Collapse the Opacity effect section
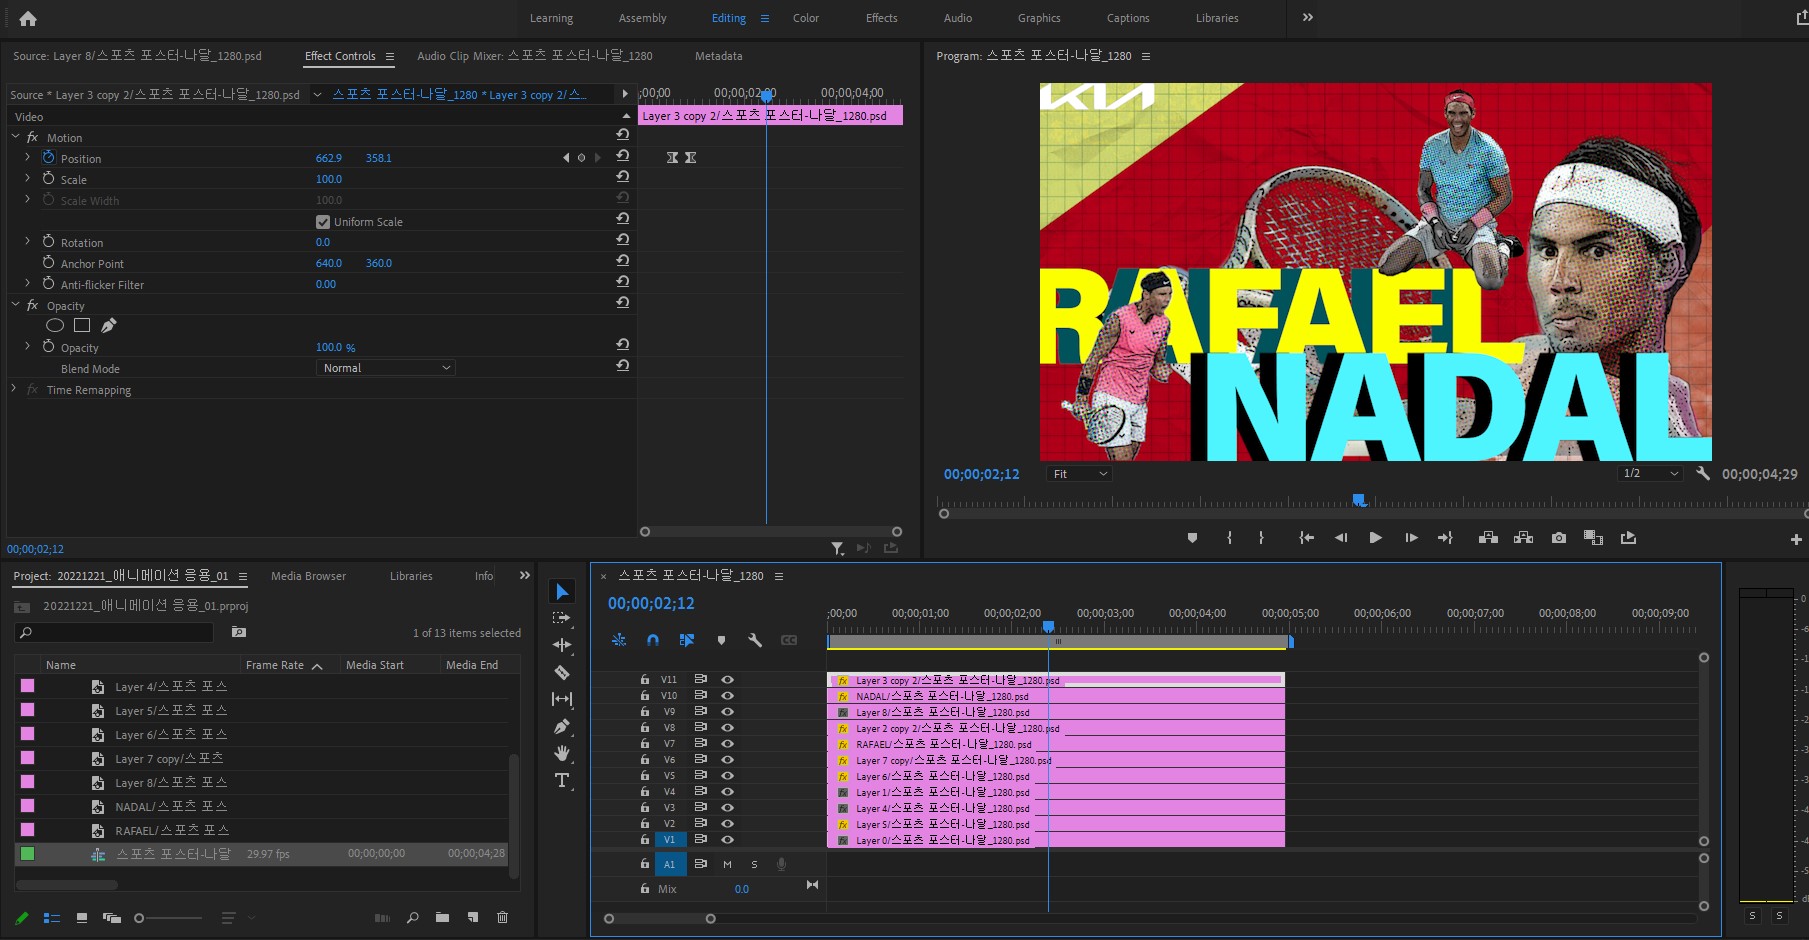 tap(15, 305)
